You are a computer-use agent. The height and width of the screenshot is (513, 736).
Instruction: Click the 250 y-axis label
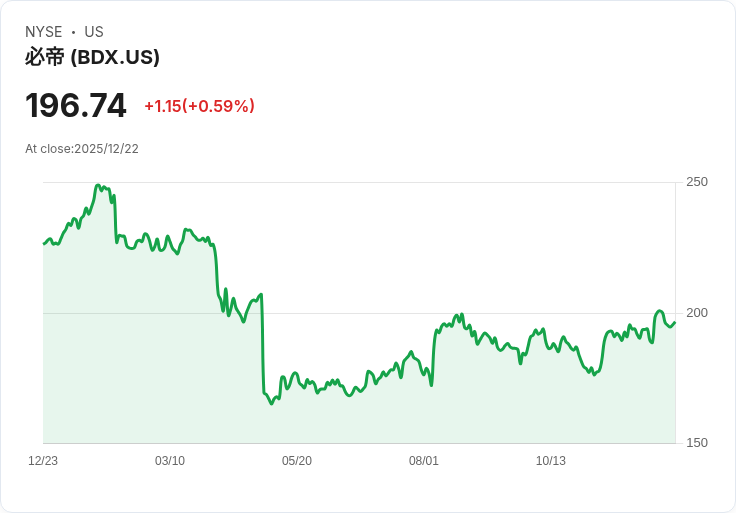pyautogui.click(x=696, y=182)
